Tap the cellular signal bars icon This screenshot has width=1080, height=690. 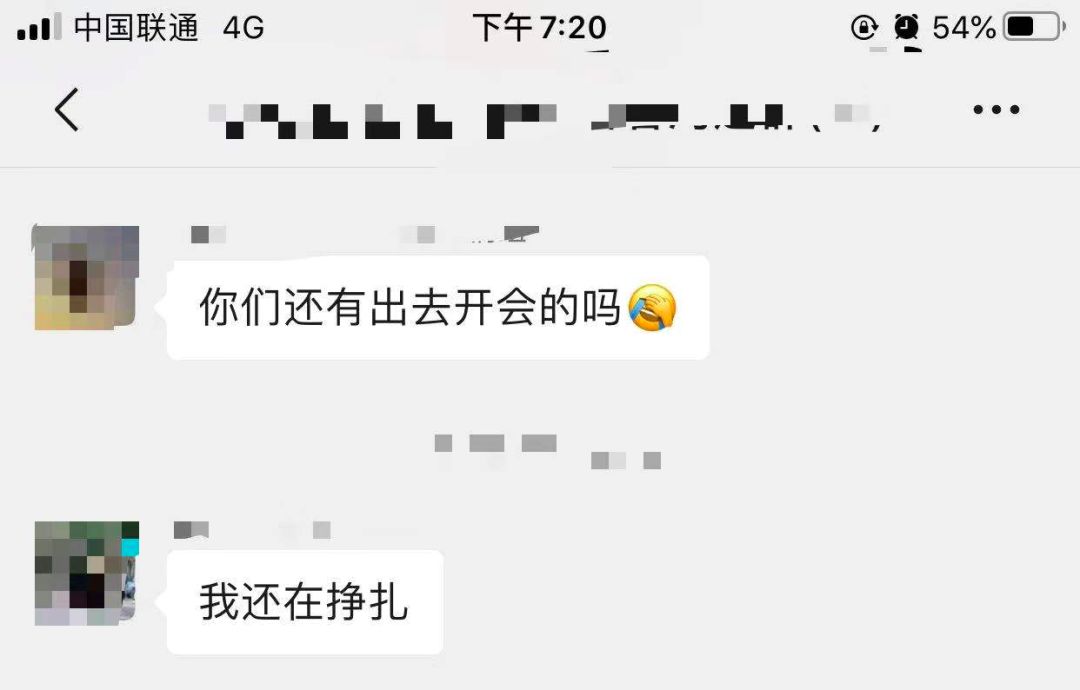point(39,27)
